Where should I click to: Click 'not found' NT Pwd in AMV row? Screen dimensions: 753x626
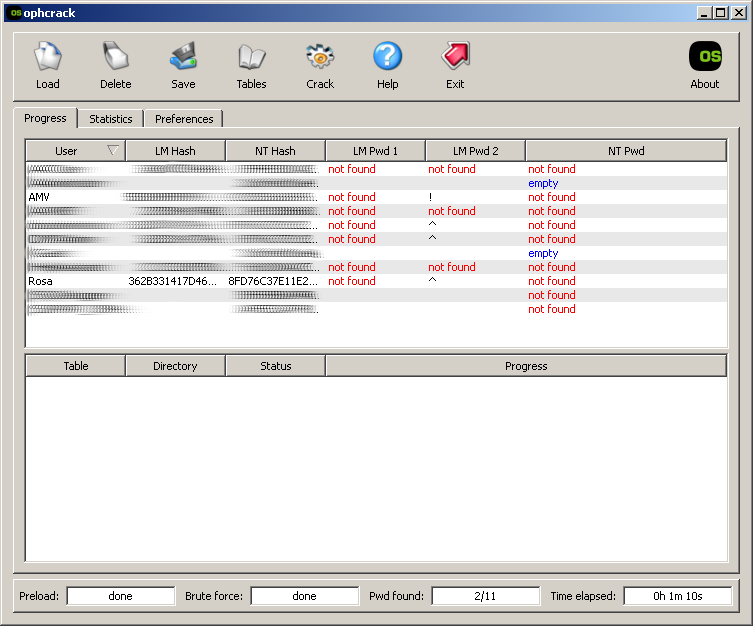click(x=552, y=197)
